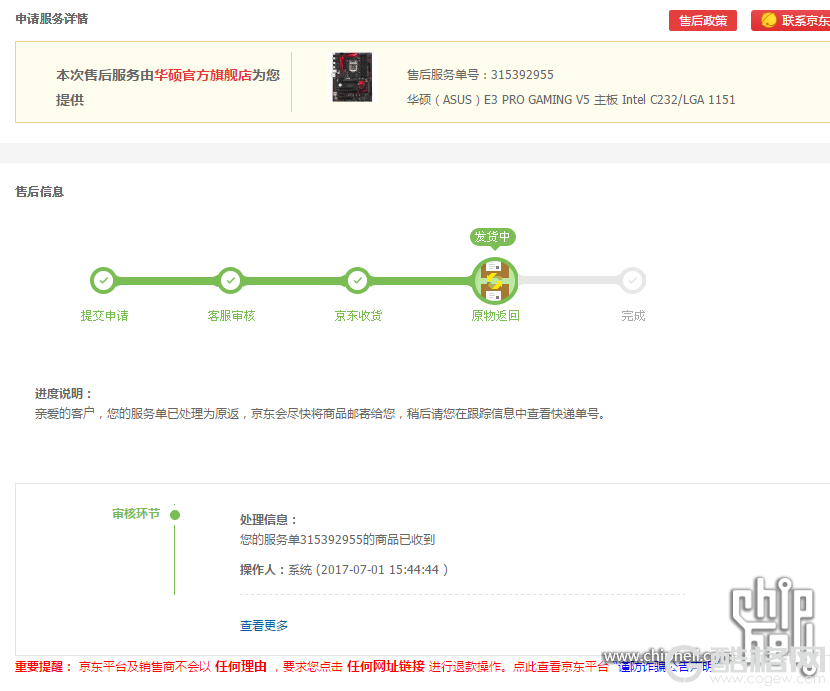The height and width of the screenshot is (691, 830).
Task: Open the 华硕官方旗舰店 store link
Action: click(x=203, y=75)
